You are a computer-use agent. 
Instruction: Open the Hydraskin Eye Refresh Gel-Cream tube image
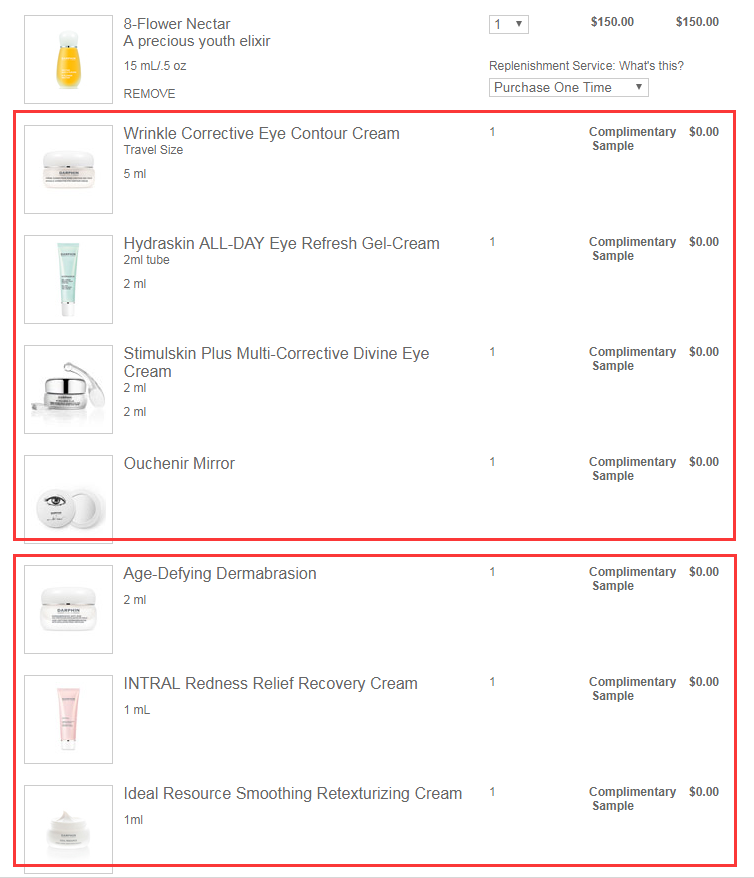tap(68, 279)
